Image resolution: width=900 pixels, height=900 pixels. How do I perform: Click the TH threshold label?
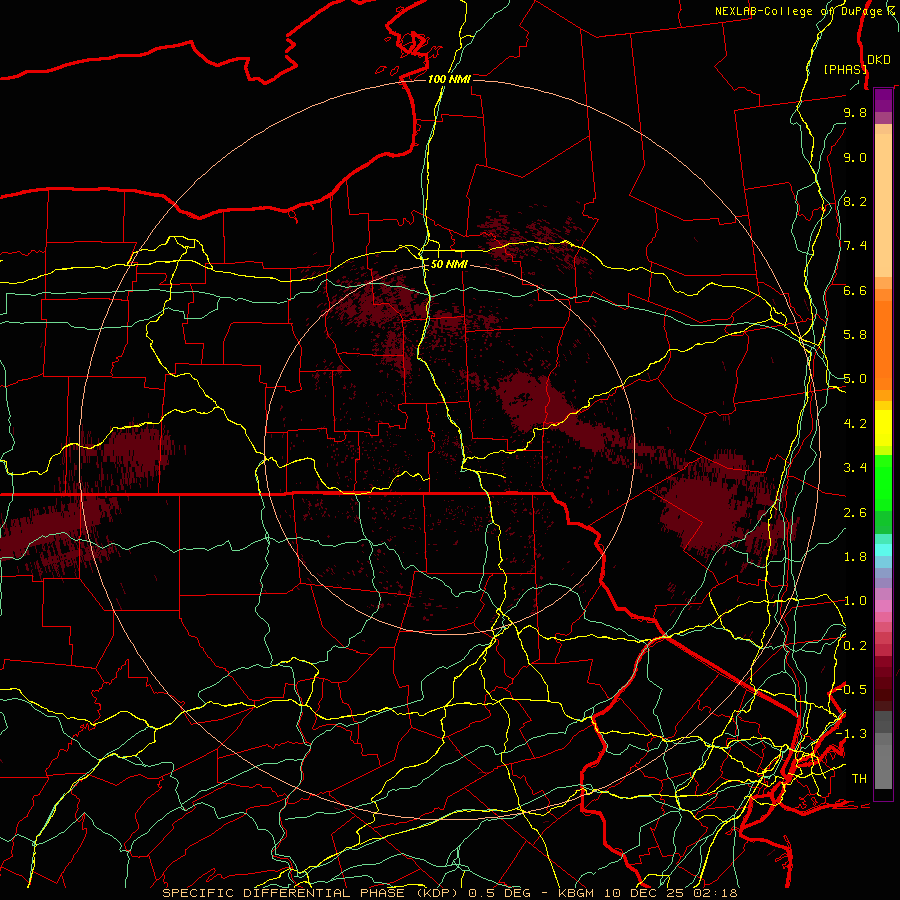(859, 779)
